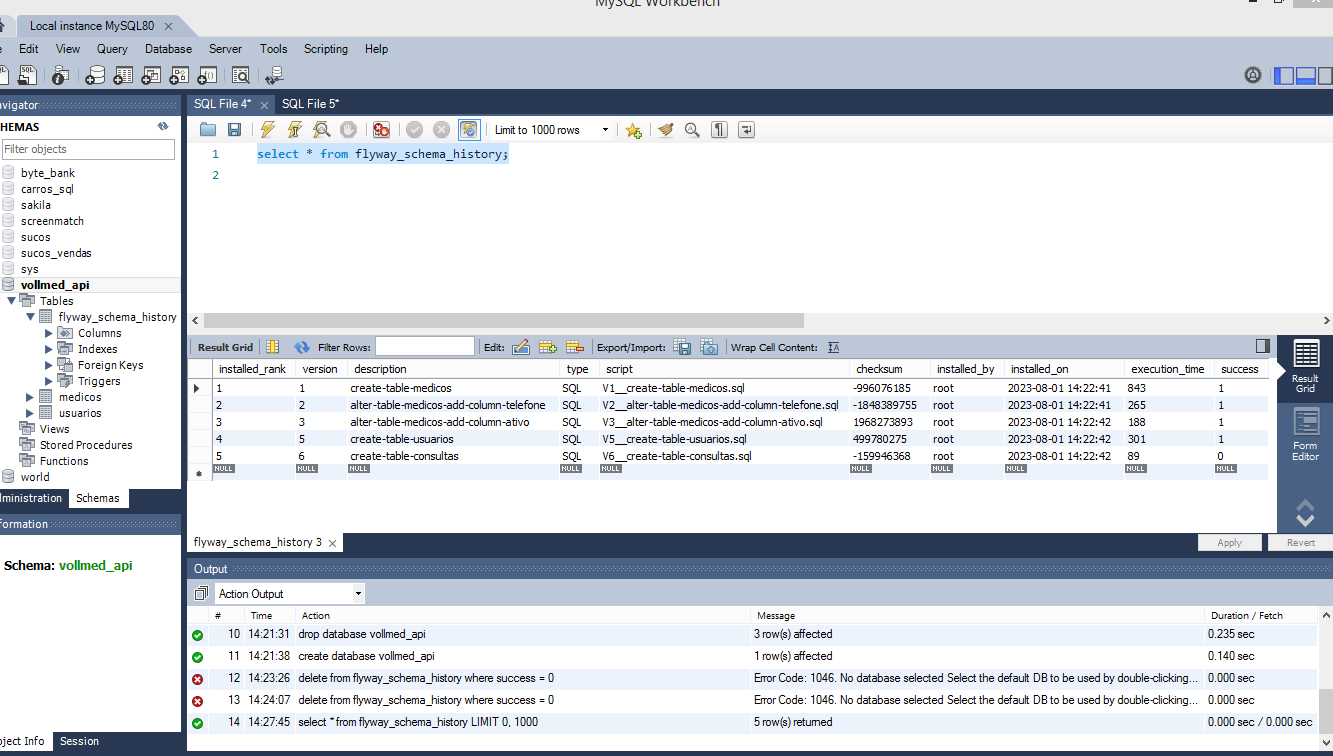
Task: Open the Database menu
Action: (168, 49)
